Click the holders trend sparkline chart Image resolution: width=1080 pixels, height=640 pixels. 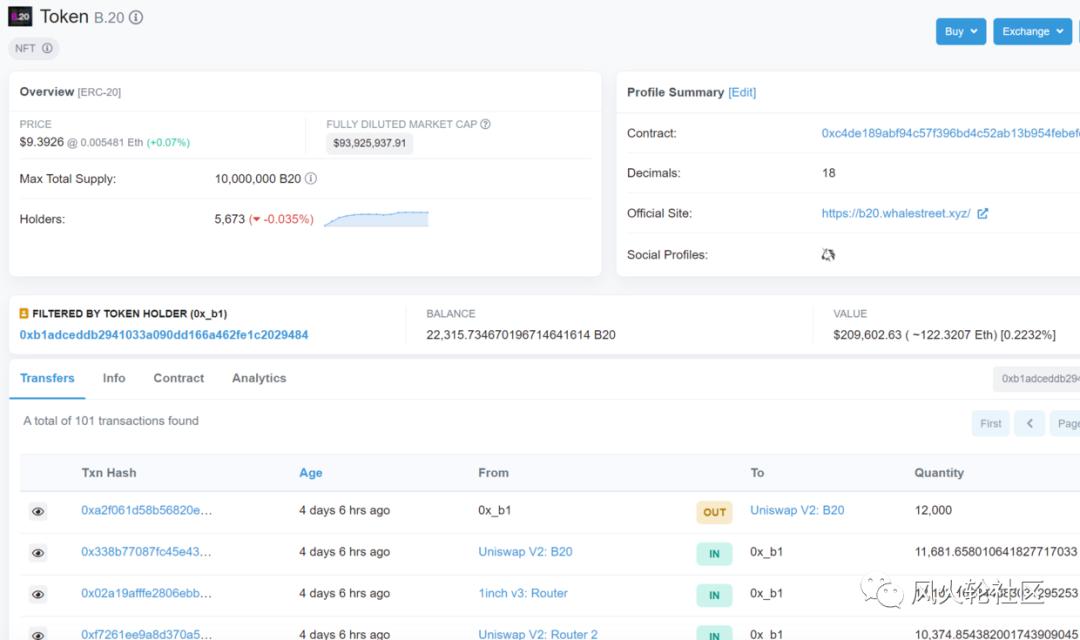tap(376, 219)
